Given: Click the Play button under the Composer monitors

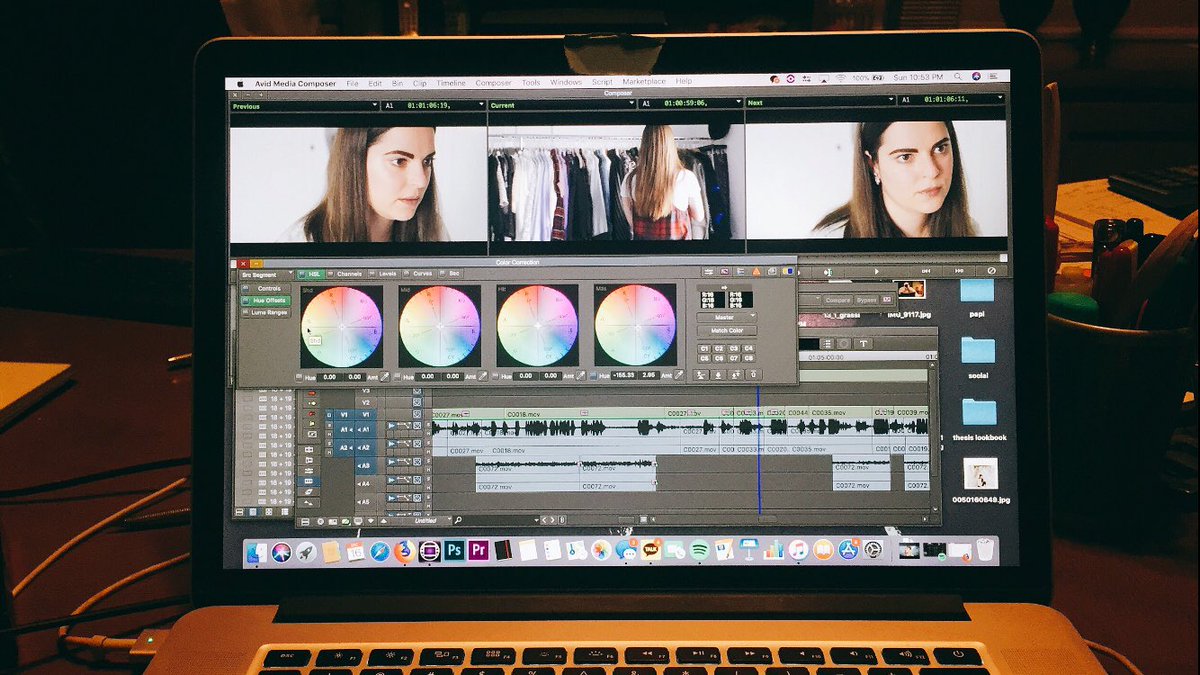Looking at the screenshot, I should click(877, 272).
